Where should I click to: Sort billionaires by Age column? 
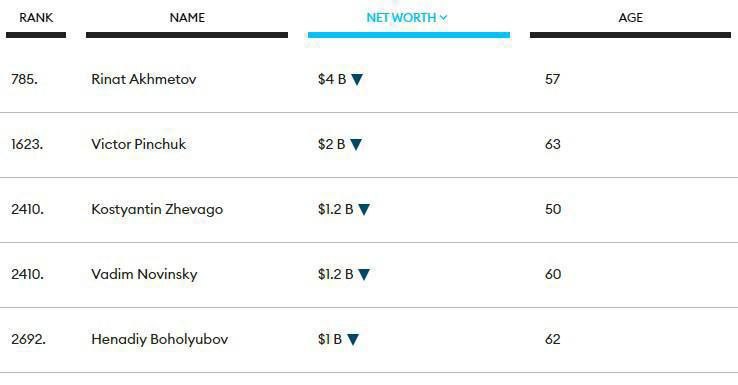(x=630, y=18)
